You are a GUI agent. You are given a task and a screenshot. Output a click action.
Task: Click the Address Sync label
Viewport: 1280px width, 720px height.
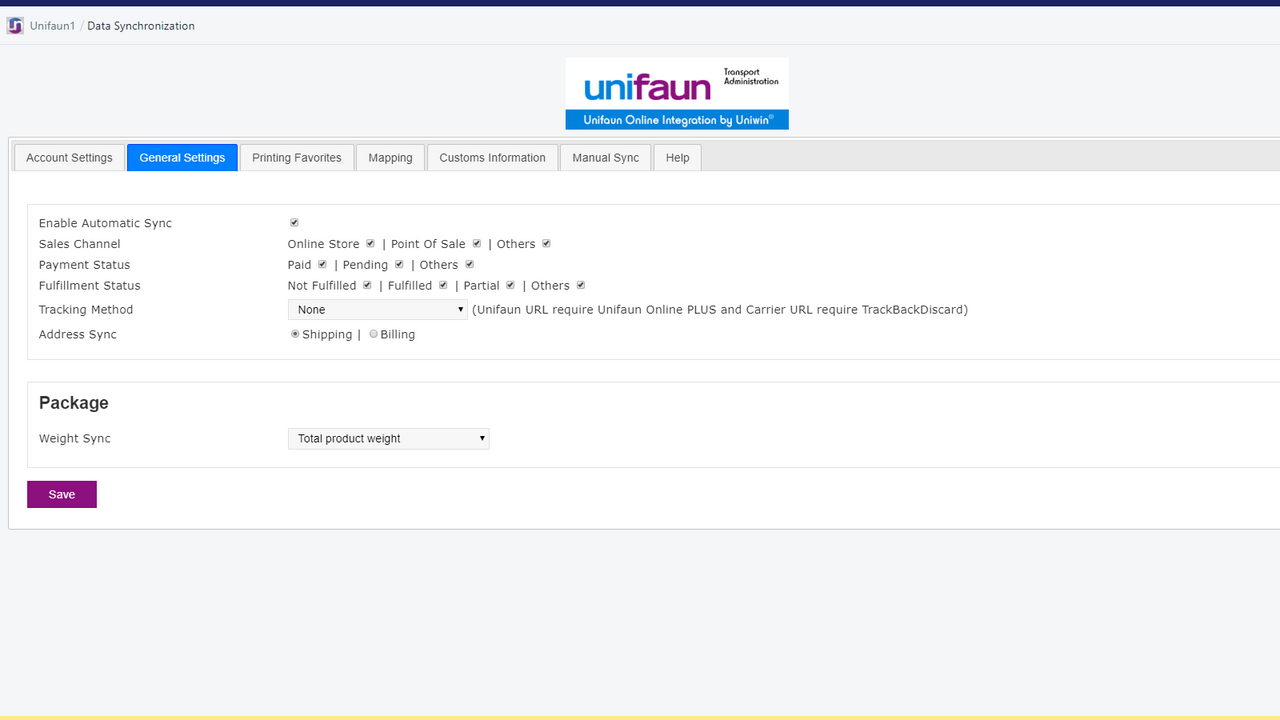click(78, 335)
